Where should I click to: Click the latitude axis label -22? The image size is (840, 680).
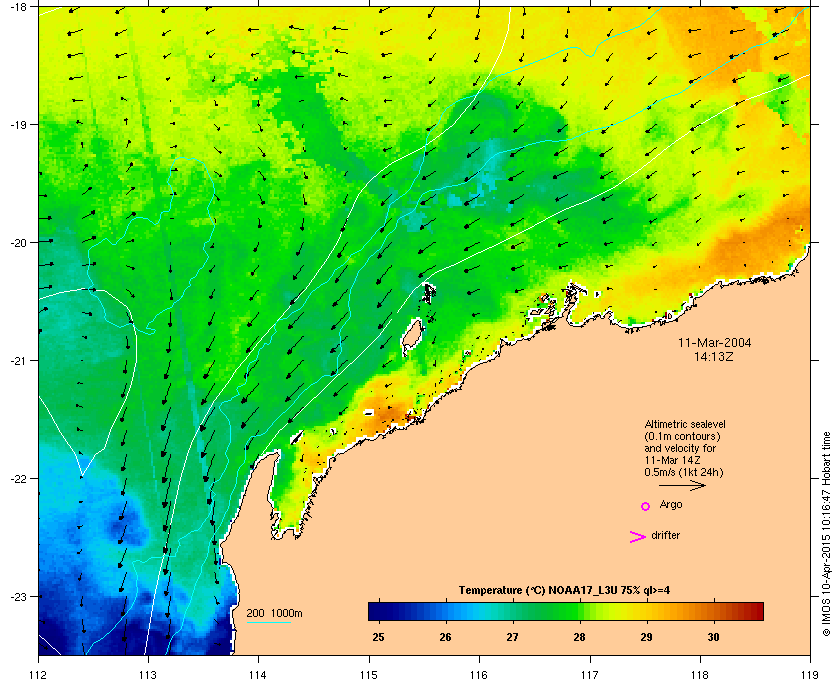(x=19, y=479)
